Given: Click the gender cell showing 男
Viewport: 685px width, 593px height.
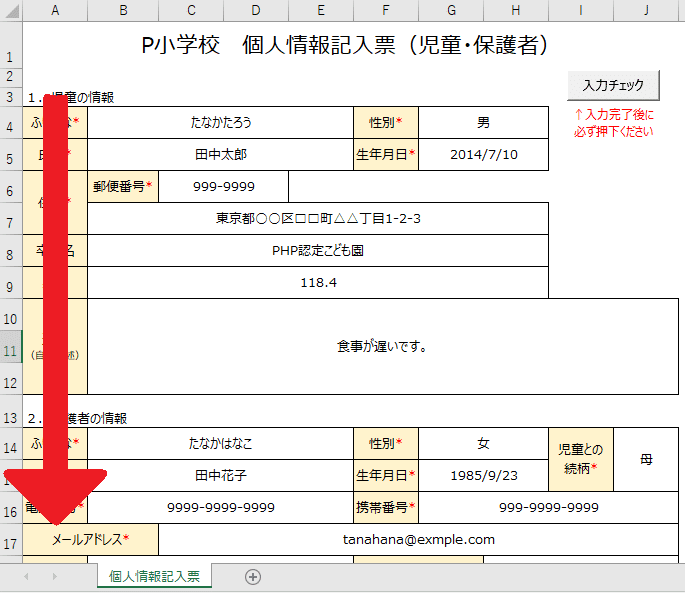Looking at the screenshot, I should click(484, 122).
